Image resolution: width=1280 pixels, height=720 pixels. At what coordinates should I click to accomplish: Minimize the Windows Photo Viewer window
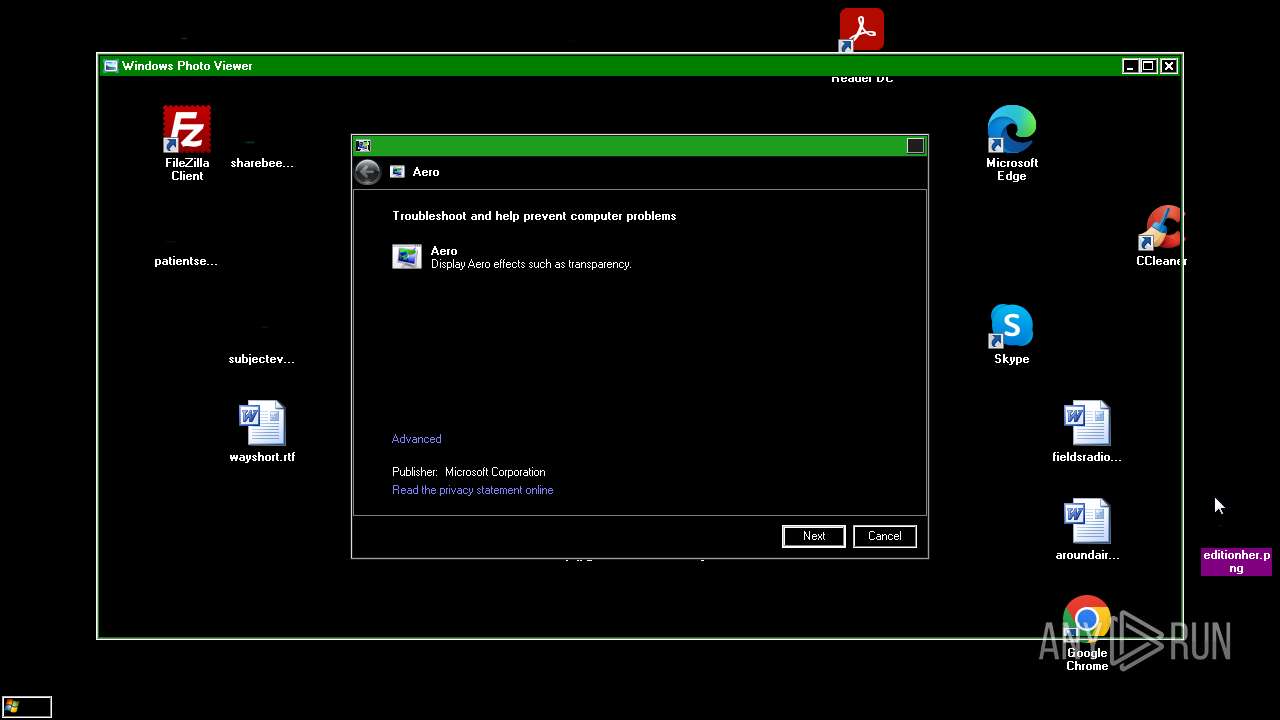(x=1130, y=66)
